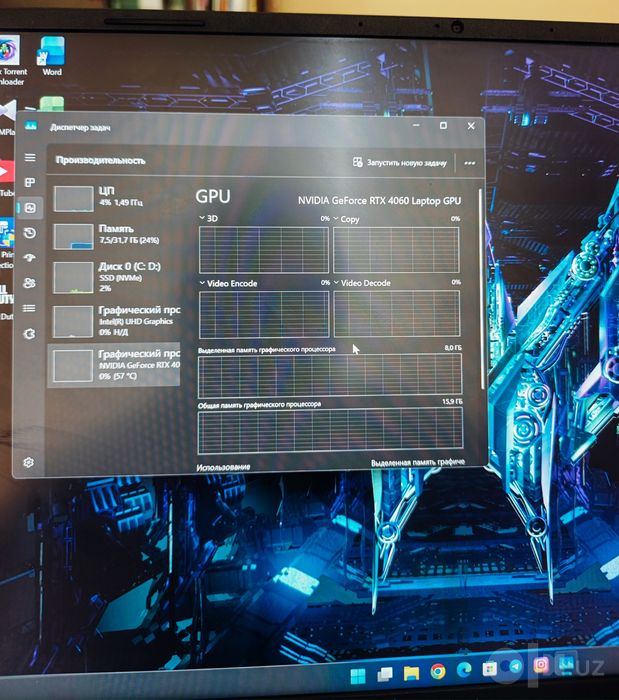Select the Память performance entry
The width and height of the screenshot is (619, 700).
(x=114, y=236)
